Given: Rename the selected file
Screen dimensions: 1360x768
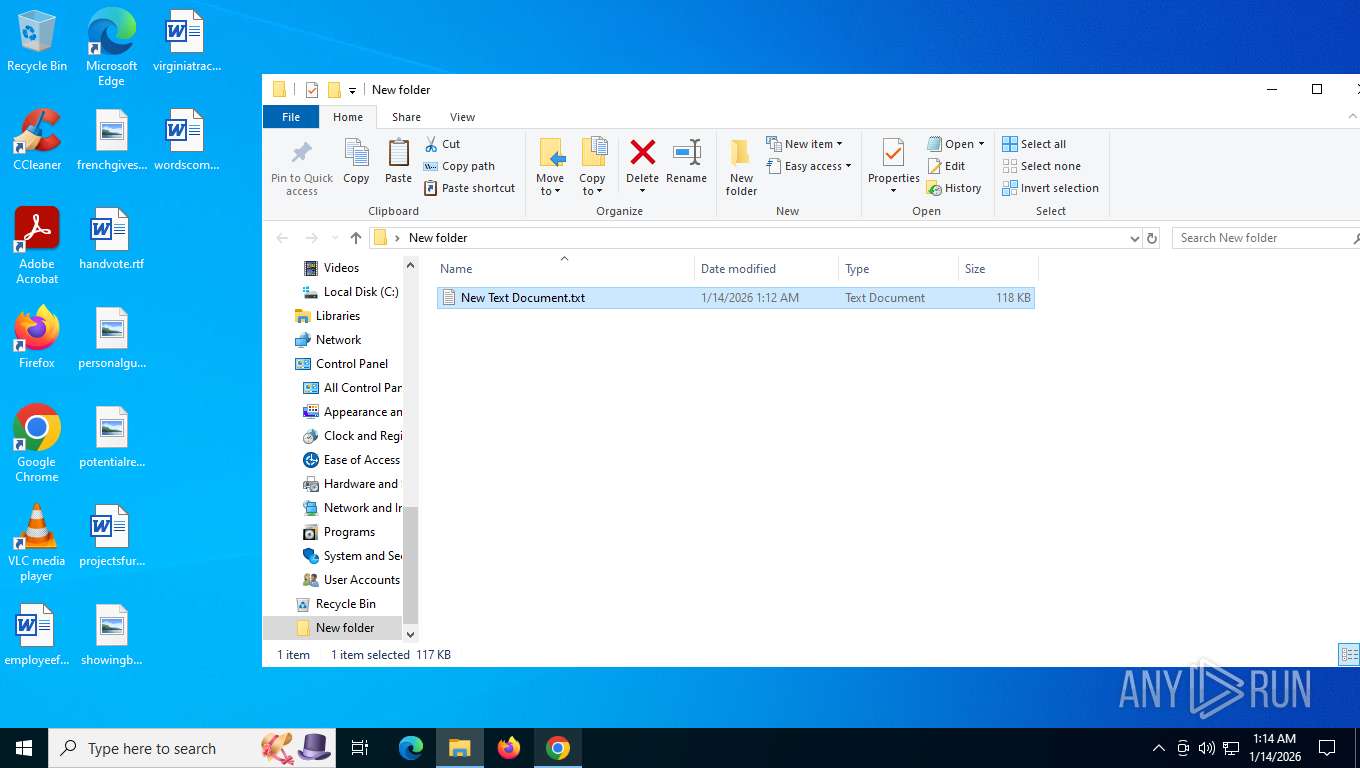Looking at the screenshot, I should [686, 162].
